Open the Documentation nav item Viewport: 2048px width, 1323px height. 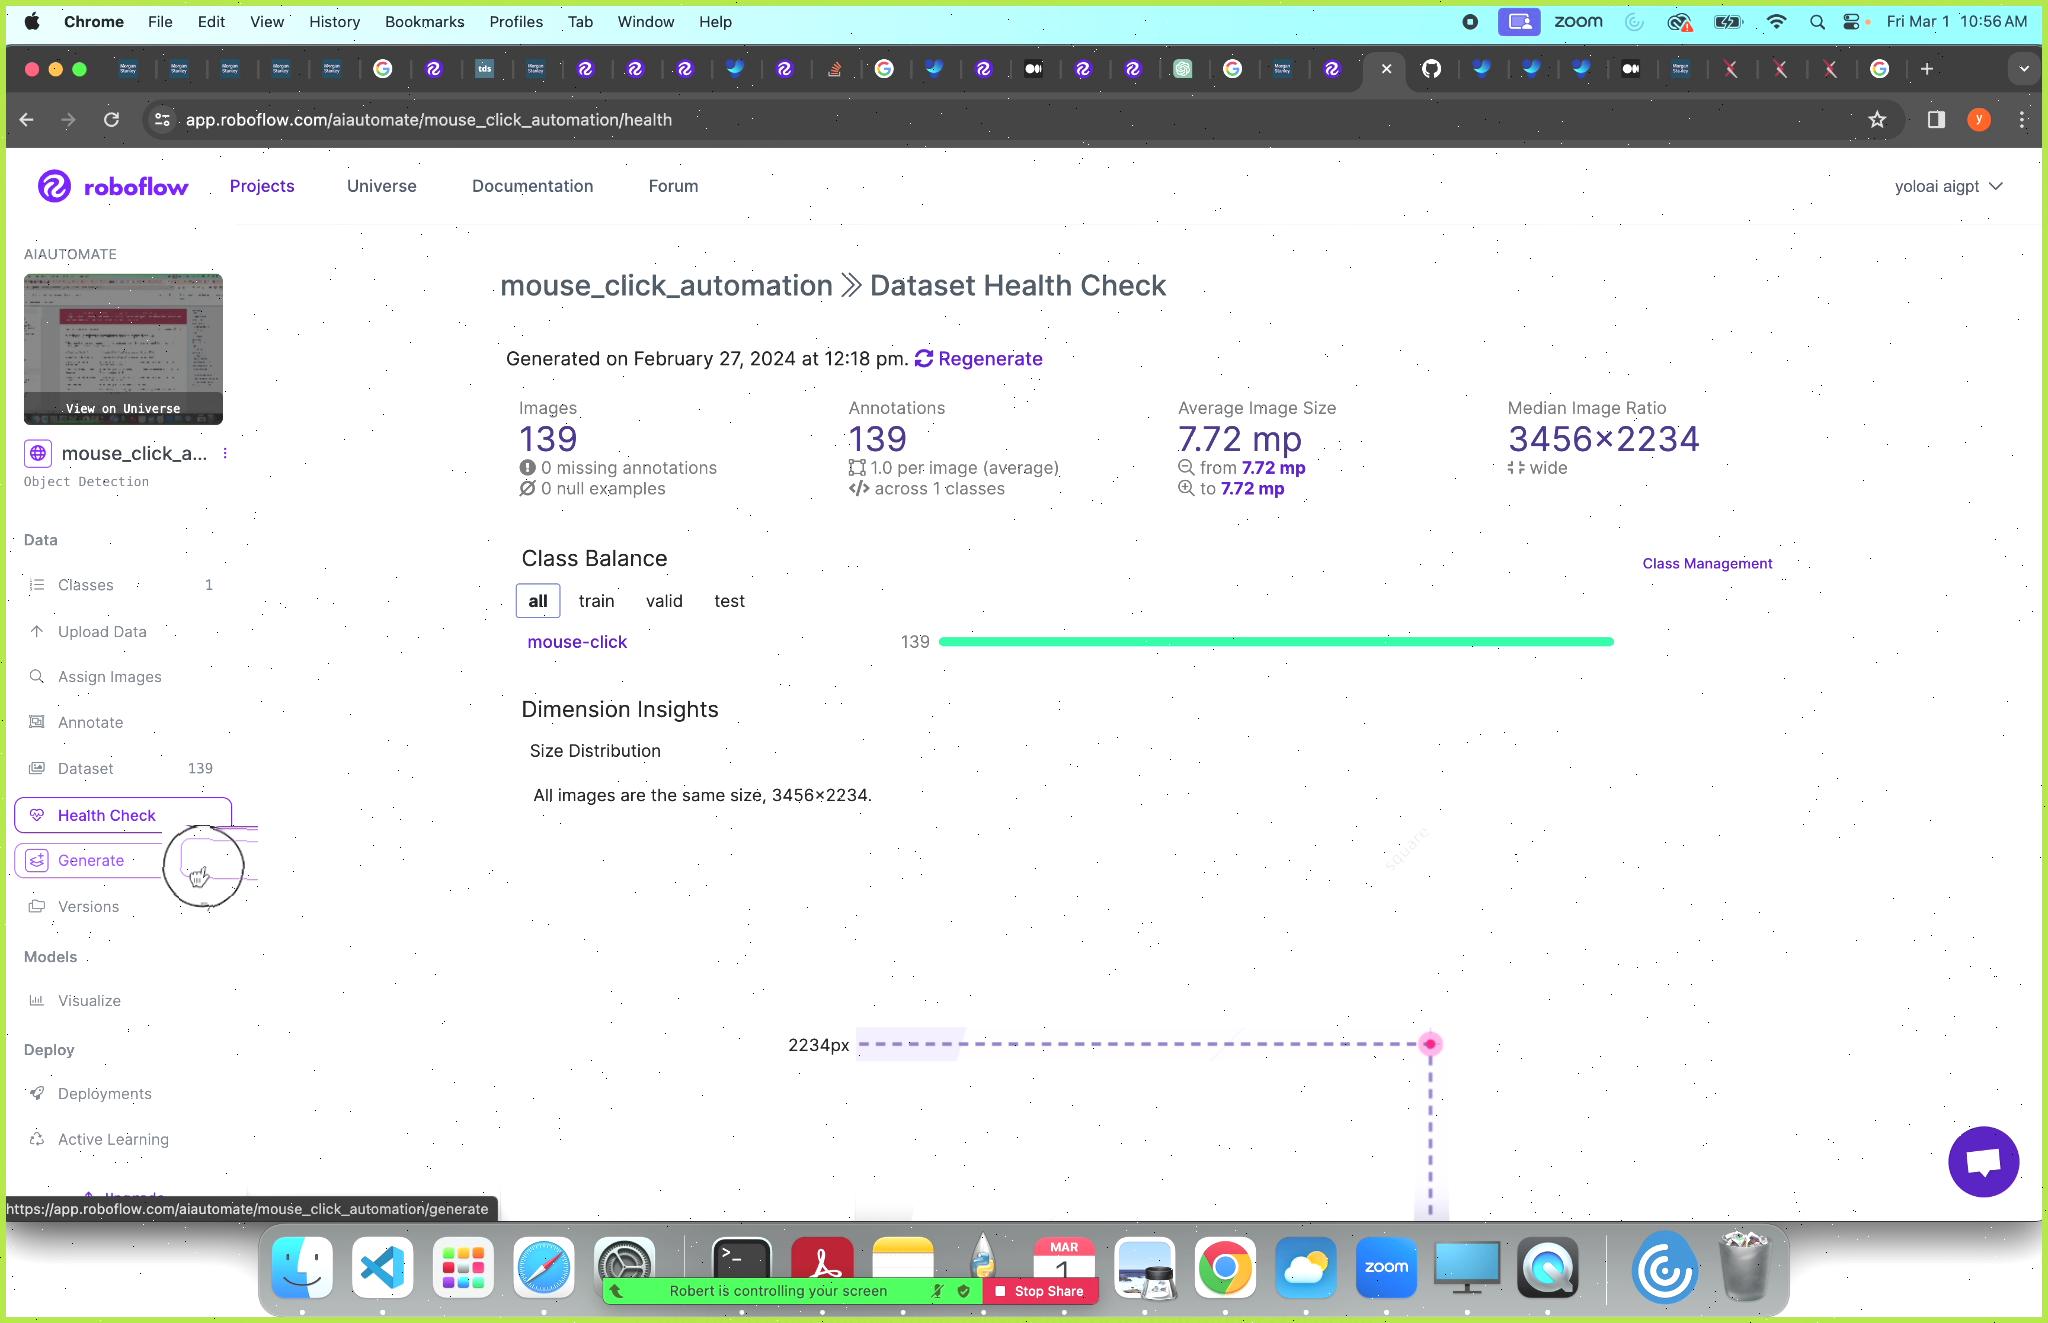[533, 186]
